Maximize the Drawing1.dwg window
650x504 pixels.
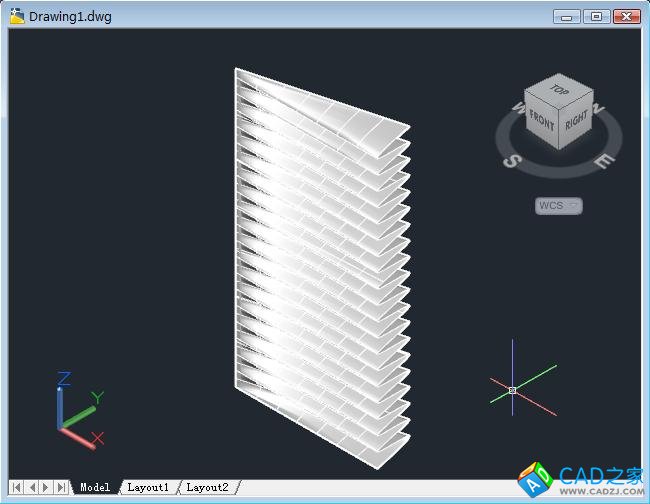(x=597, y=16)
